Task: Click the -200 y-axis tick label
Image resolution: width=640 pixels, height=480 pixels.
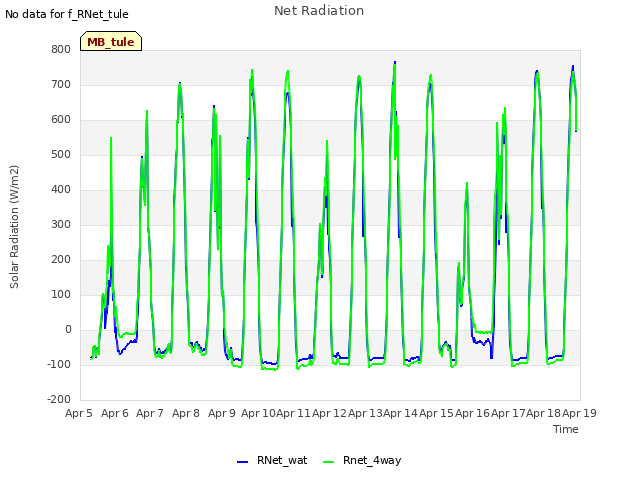Action: (x=59, y=400)
